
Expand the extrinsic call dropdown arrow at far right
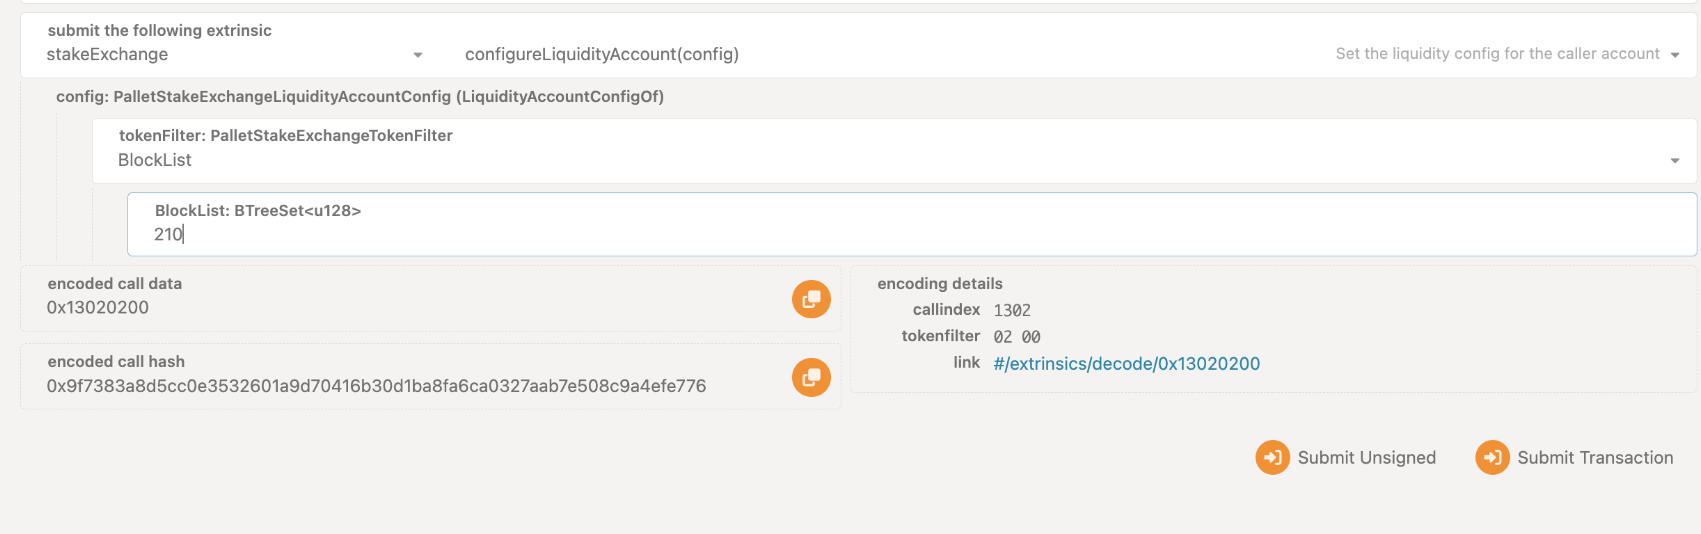1674,55
